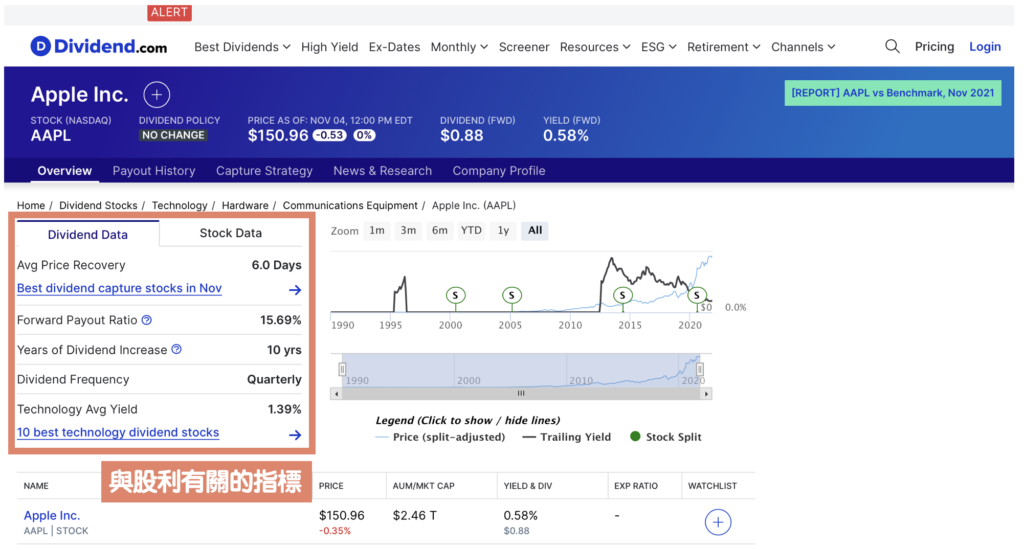The width and height of the screenshot is (1024, 550).
Task: Click the Dividend.com logo
Action: pos(99,46)
